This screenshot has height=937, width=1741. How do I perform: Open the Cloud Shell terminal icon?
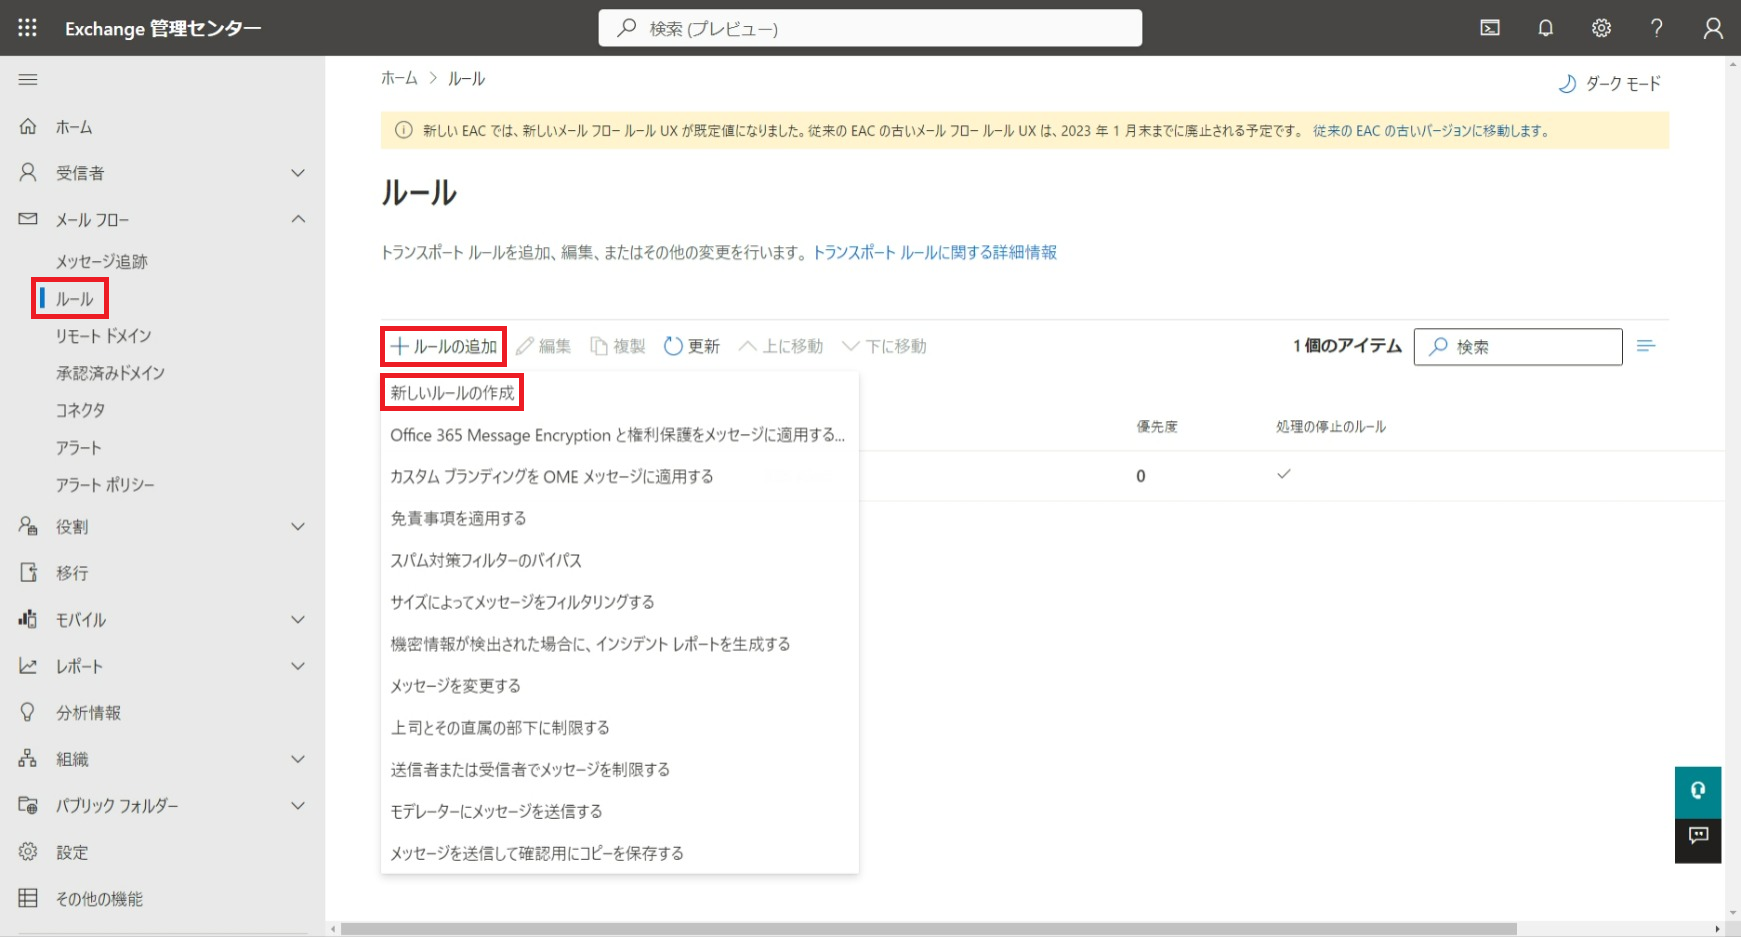point(1489,28)
